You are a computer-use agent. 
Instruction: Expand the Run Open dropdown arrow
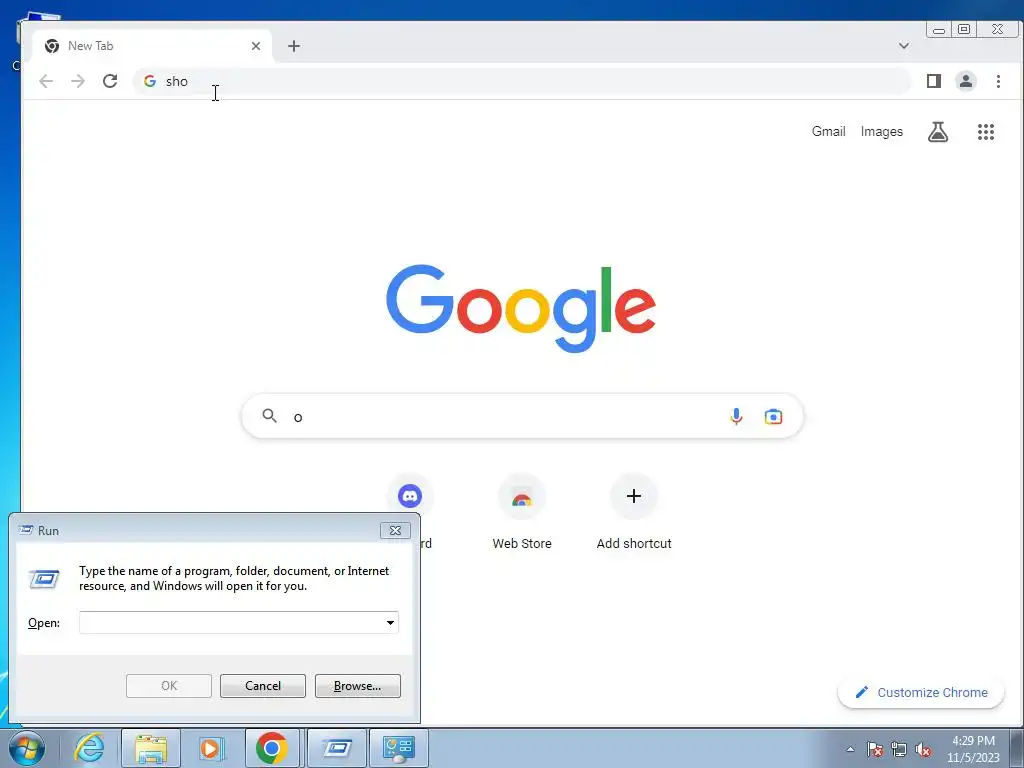pos(390,622)
